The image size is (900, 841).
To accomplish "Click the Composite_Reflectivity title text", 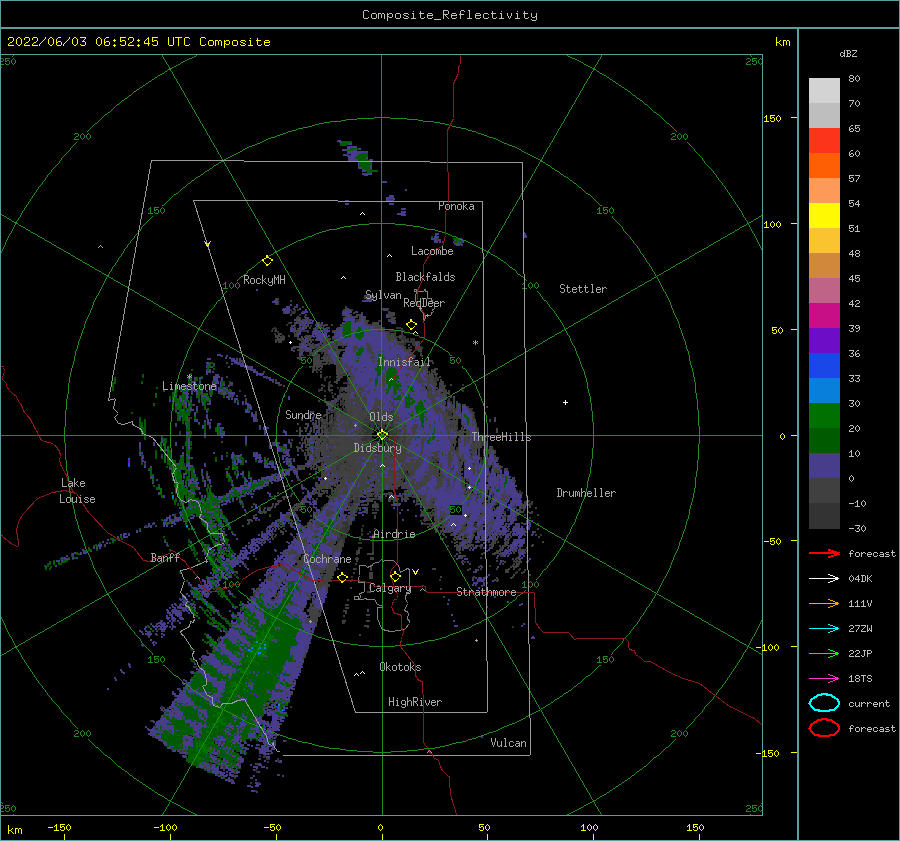I will (449, 15).
